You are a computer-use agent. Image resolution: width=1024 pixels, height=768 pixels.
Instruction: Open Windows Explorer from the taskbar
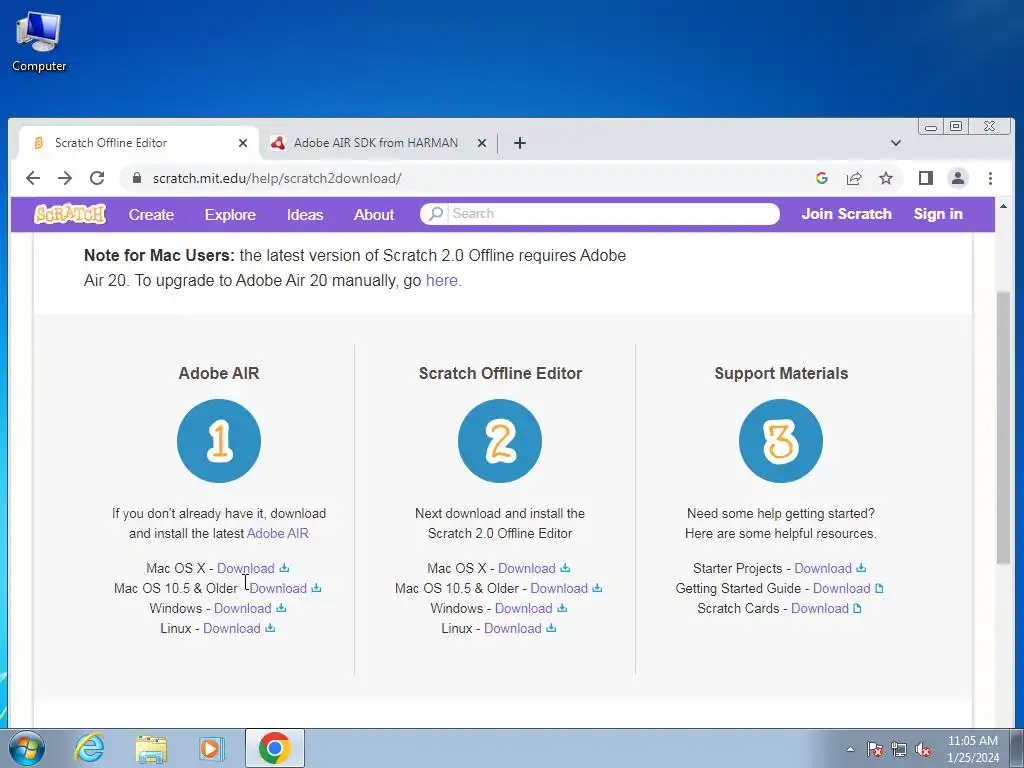[x=152, y=748]
